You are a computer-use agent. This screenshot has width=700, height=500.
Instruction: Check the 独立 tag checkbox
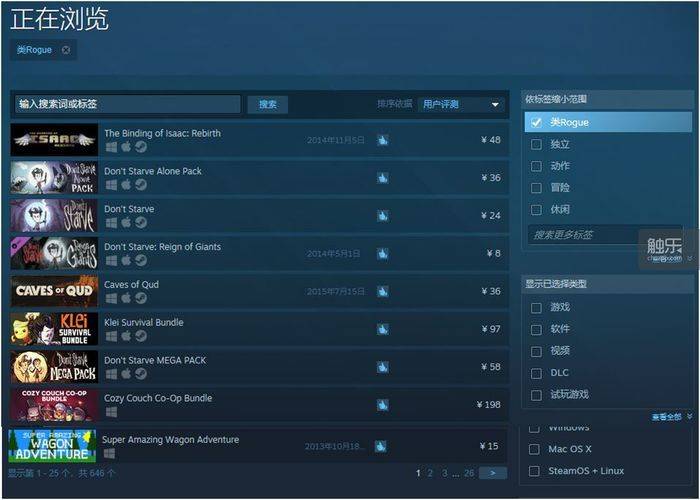coord(536,144)
